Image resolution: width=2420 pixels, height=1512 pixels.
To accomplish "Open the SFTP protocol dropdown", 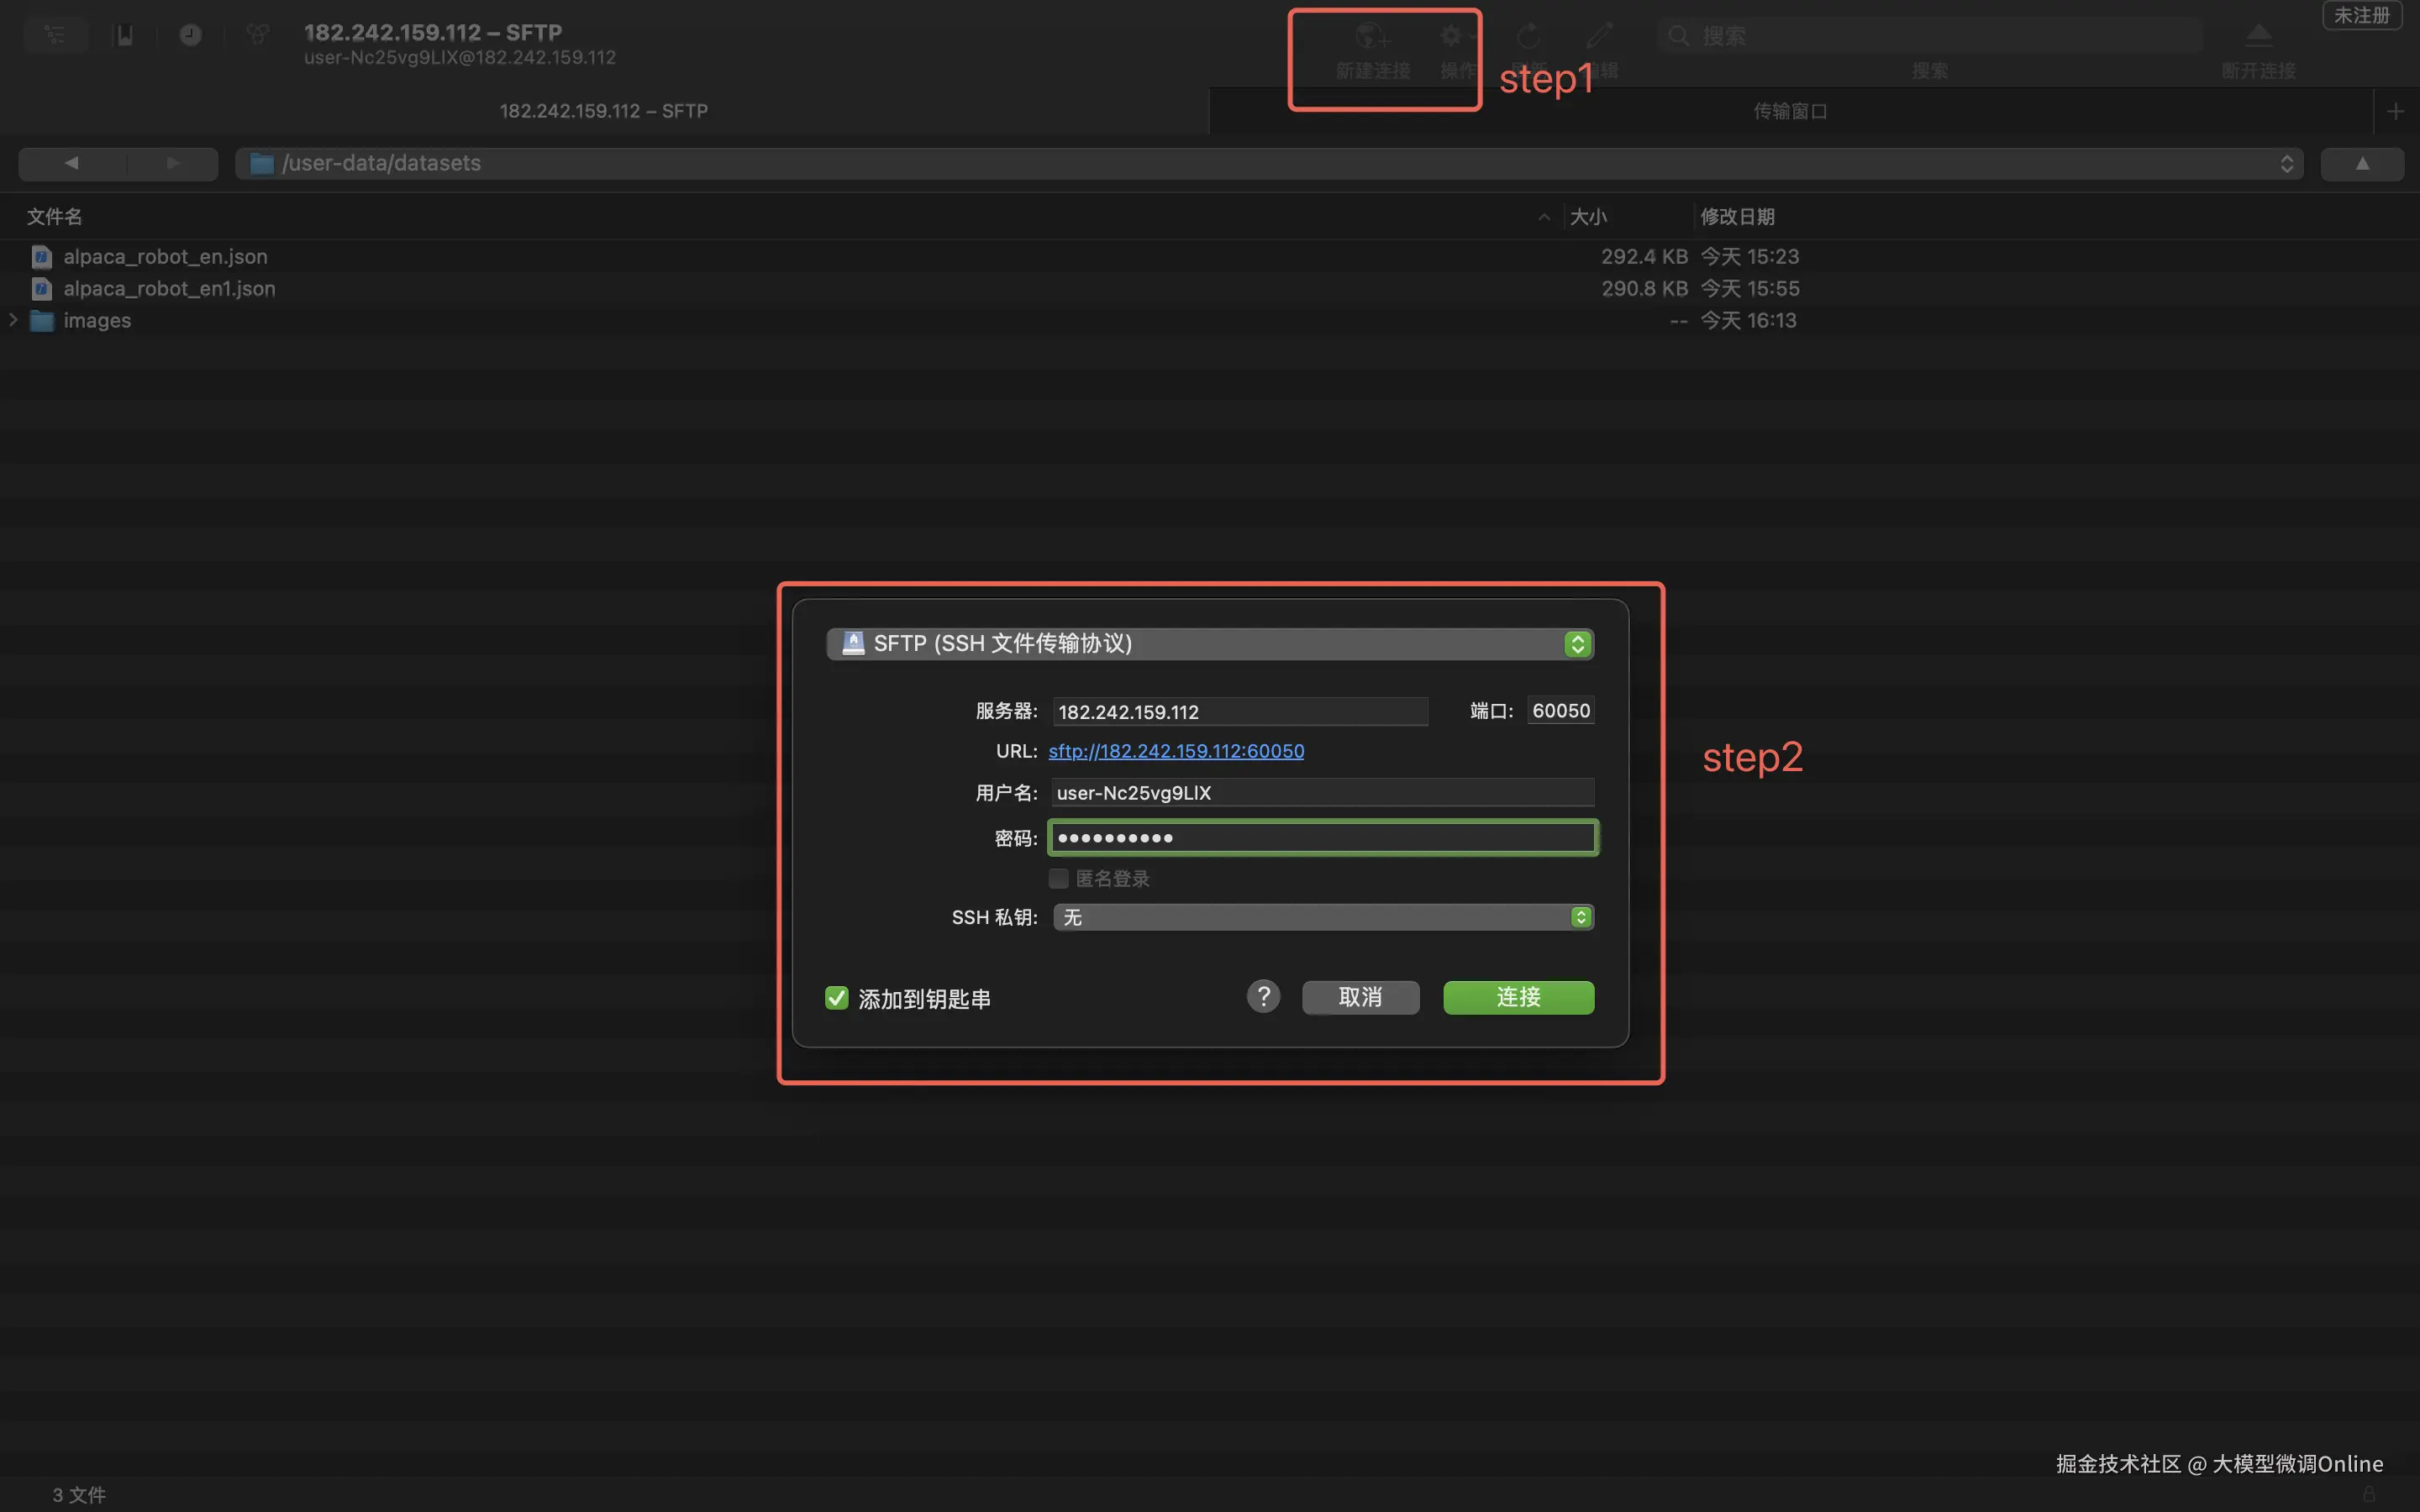I will coord(1209,644).
